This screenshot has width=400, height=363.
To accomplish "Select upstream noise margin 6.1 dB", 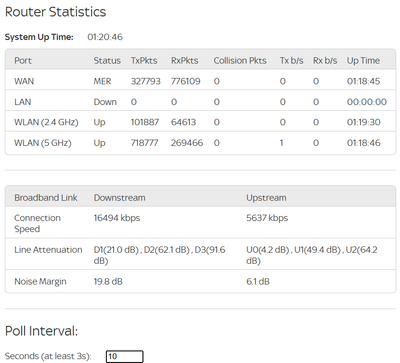I will pyautogui.click(x=258, y=282).
